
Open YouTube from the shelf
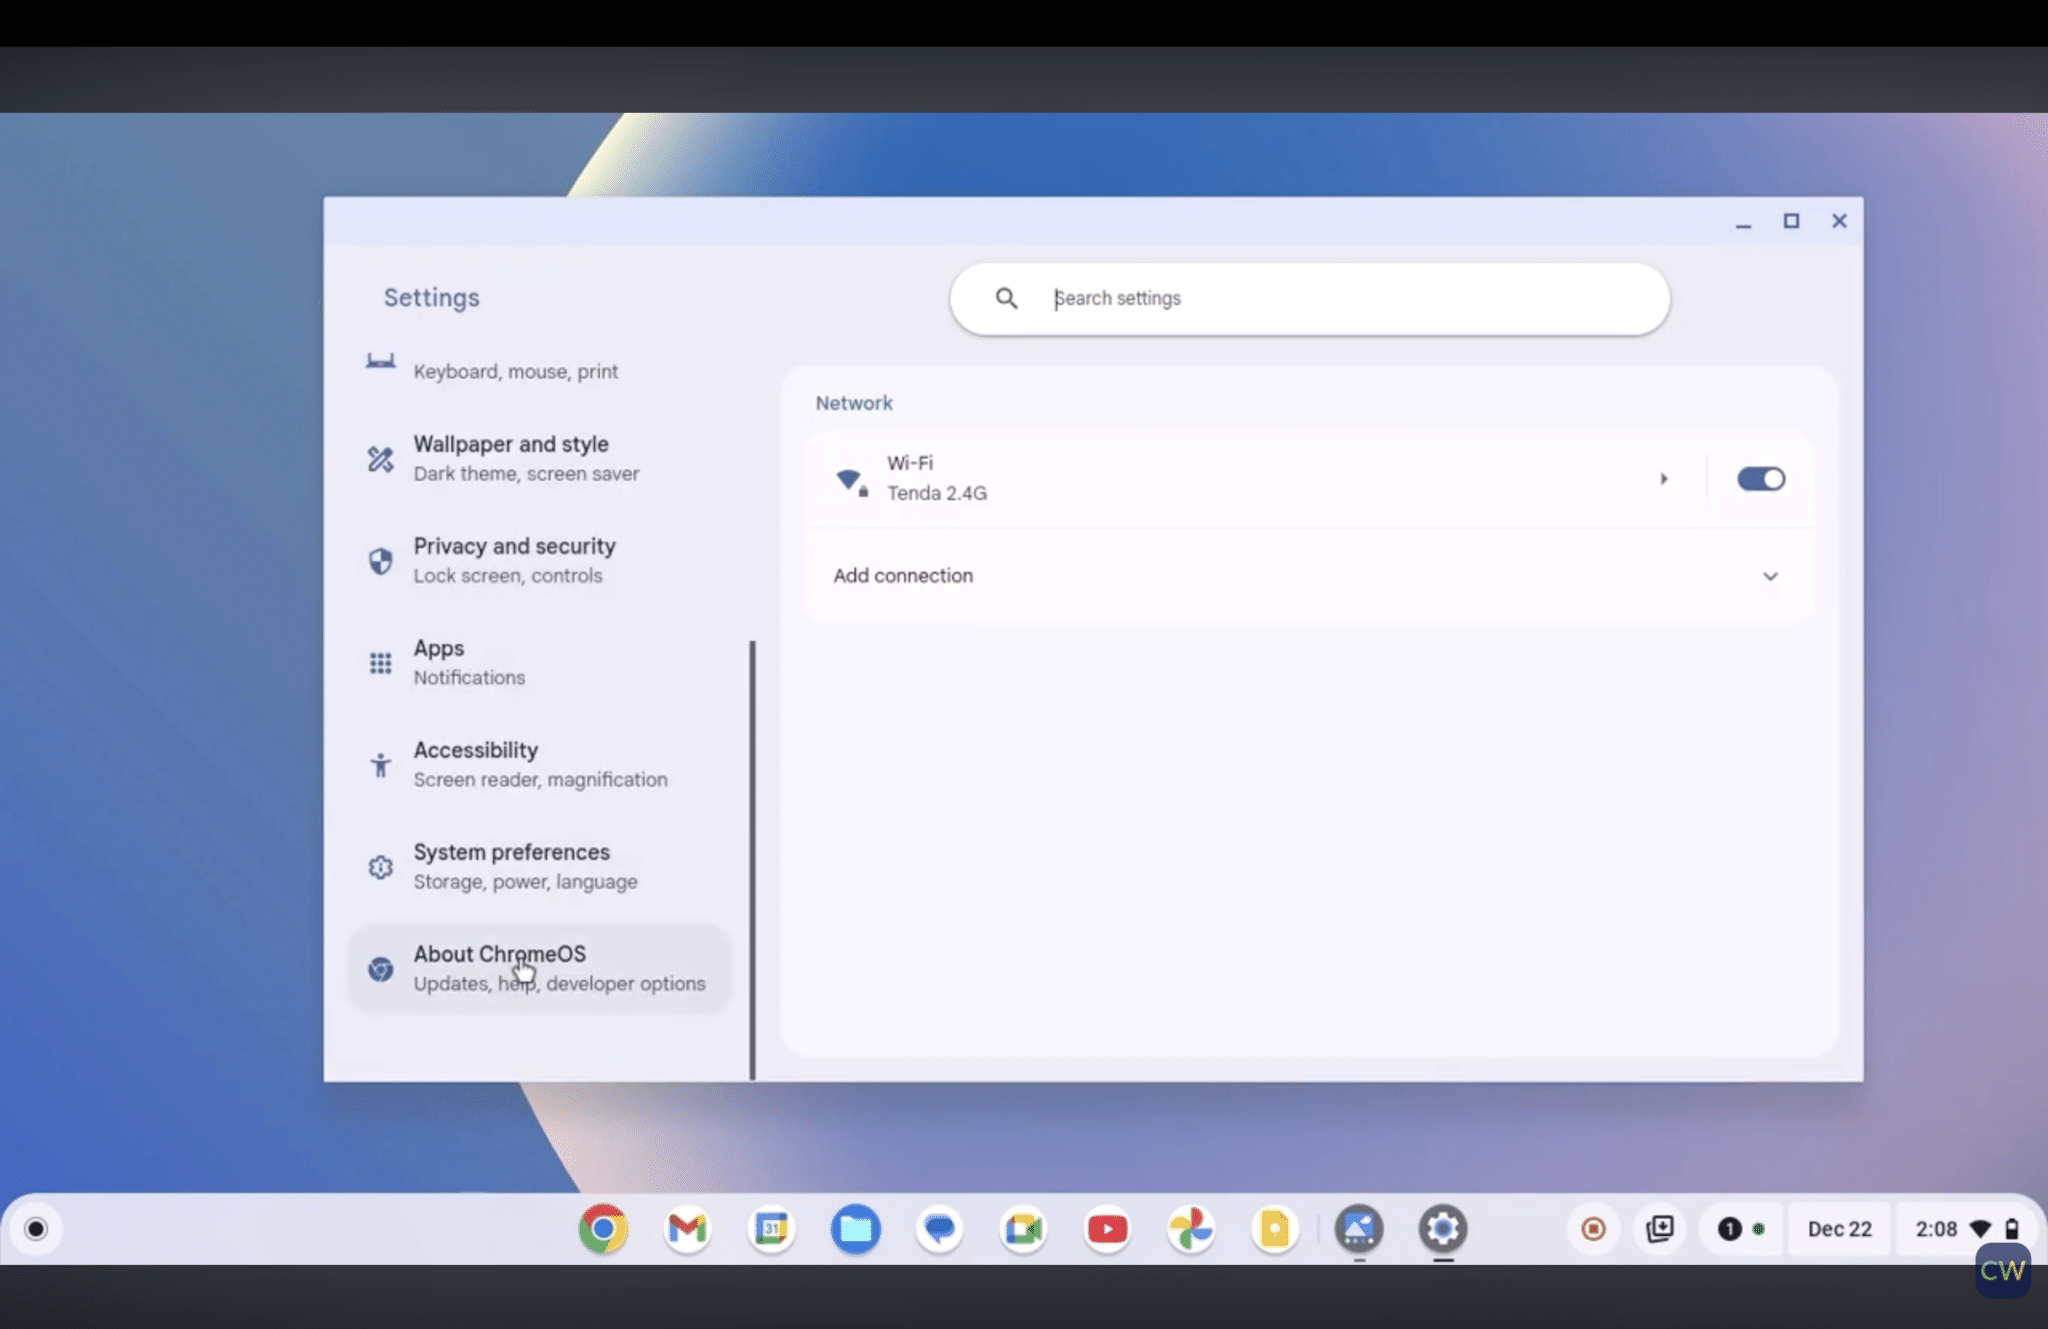coord(1107,1228)
